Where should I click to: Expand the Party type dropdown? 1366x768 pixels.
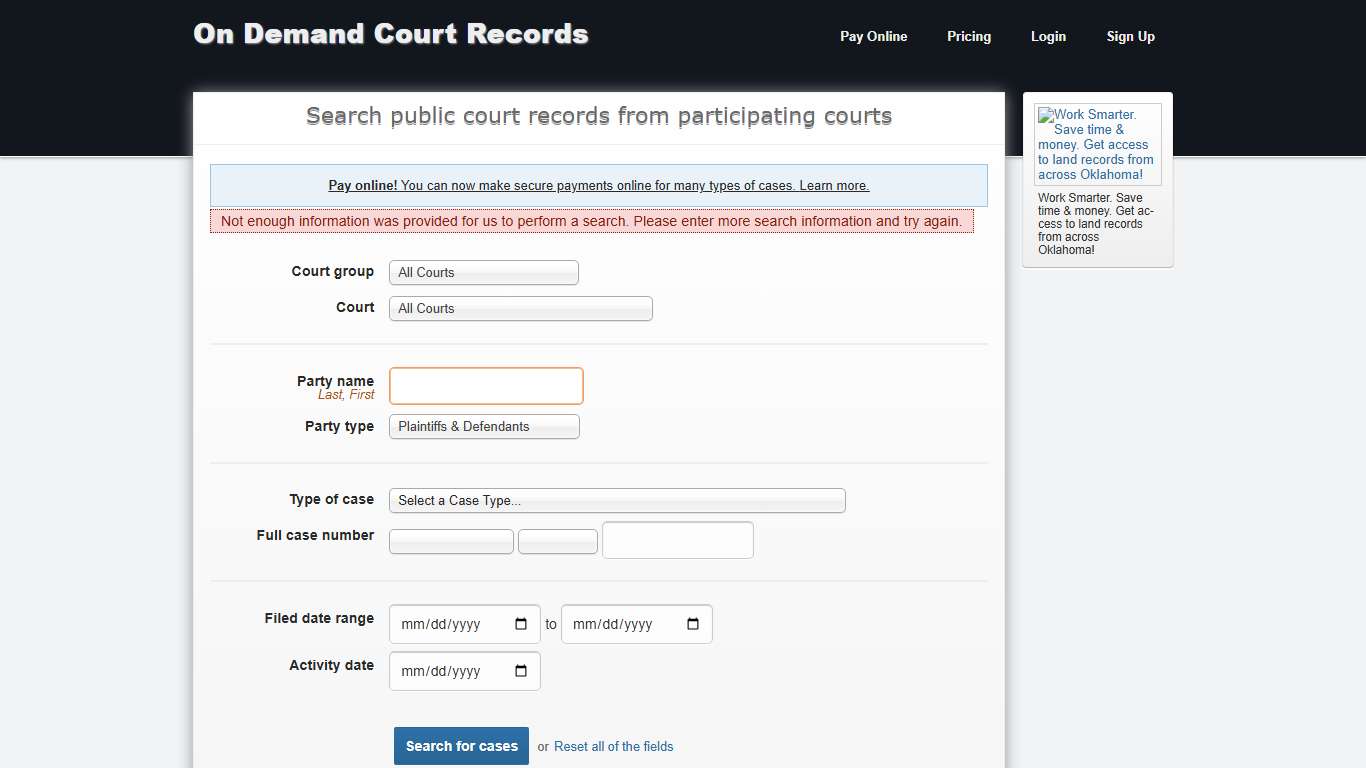483,426
